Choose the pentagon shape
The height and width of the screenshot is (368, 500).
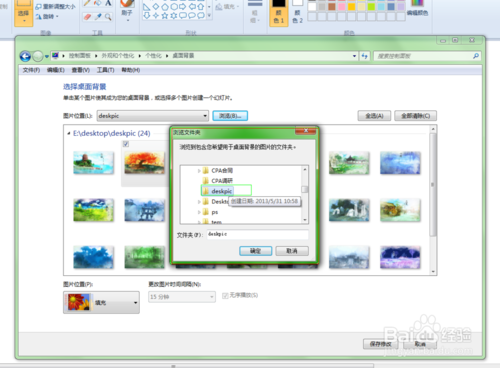coord(165,7)
